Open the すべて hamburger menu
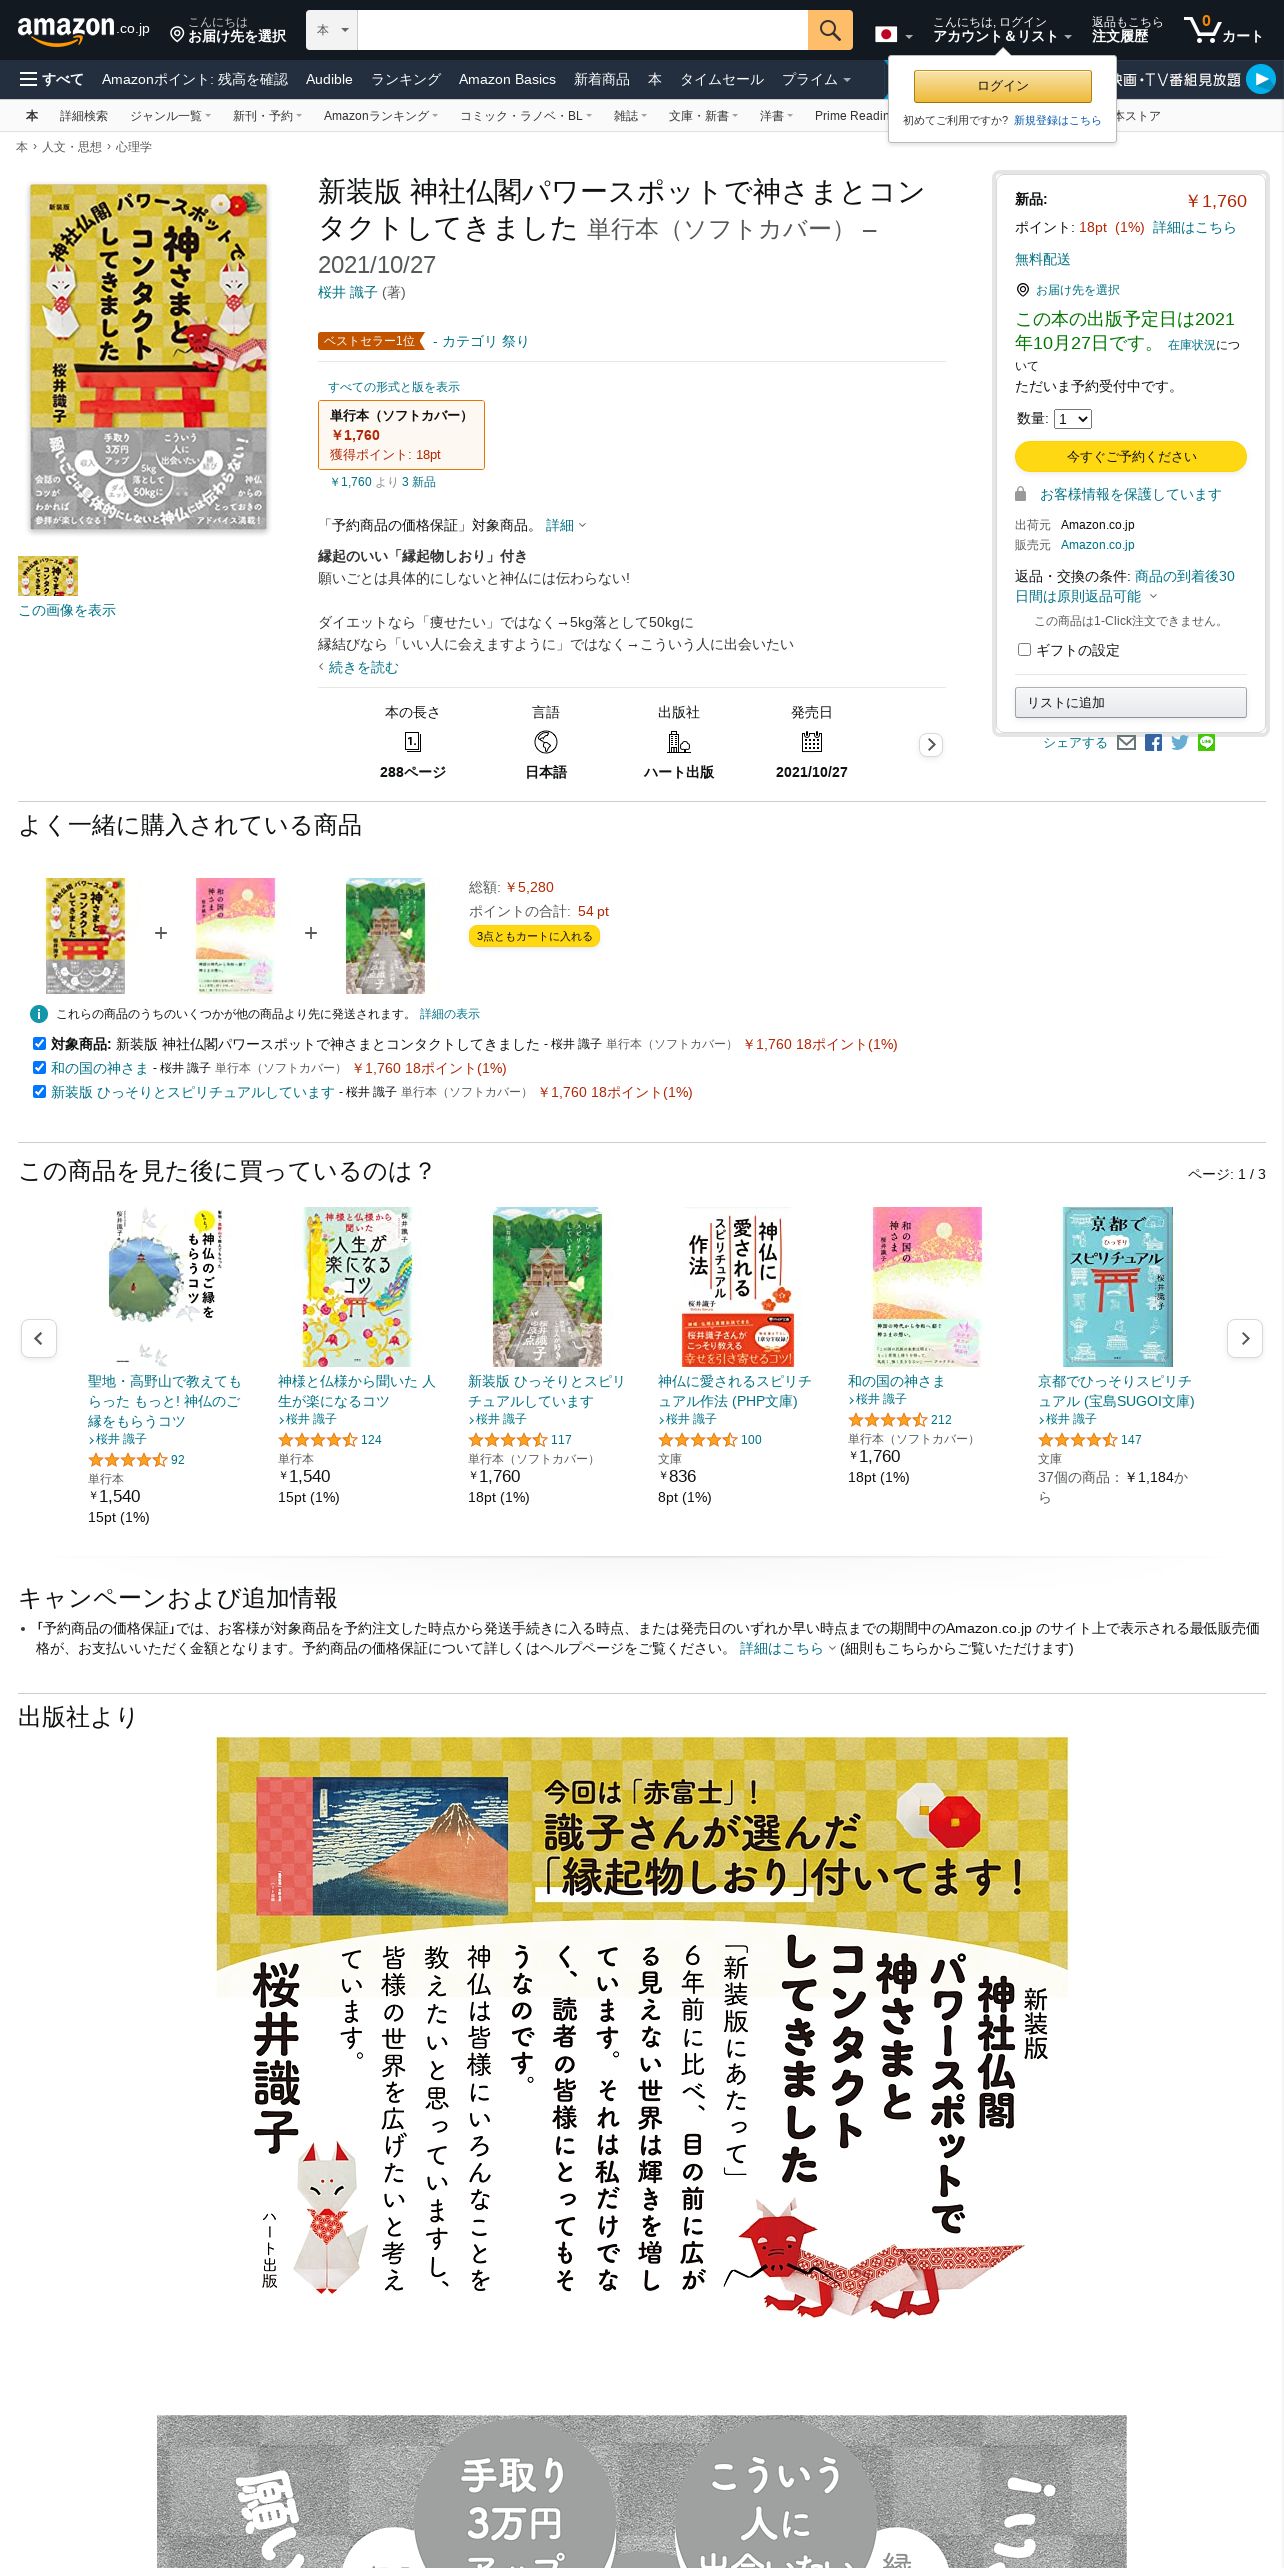Viewport: 1284px width, 2568px height. click(52, 79)
